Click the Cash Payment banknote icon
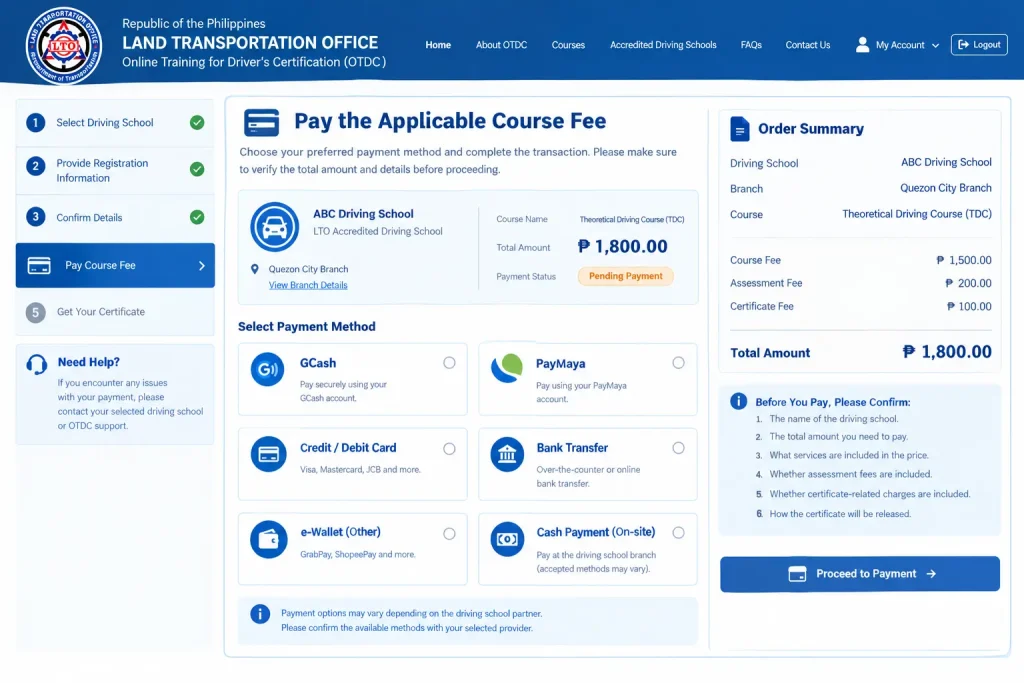Image resolution: width=1024 pixels, height=683 pixels. click(x=507, y=539)
